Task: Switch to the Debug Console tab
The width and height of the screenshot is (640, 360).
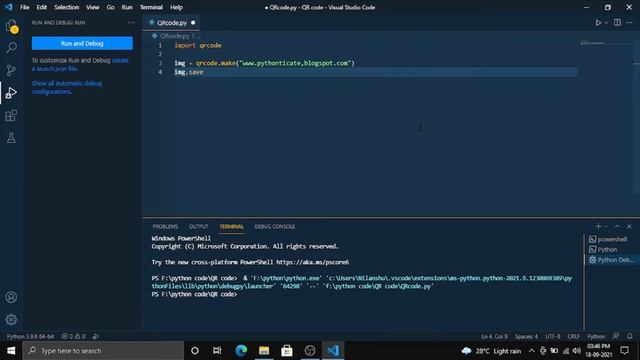Action: click(275, 226)
